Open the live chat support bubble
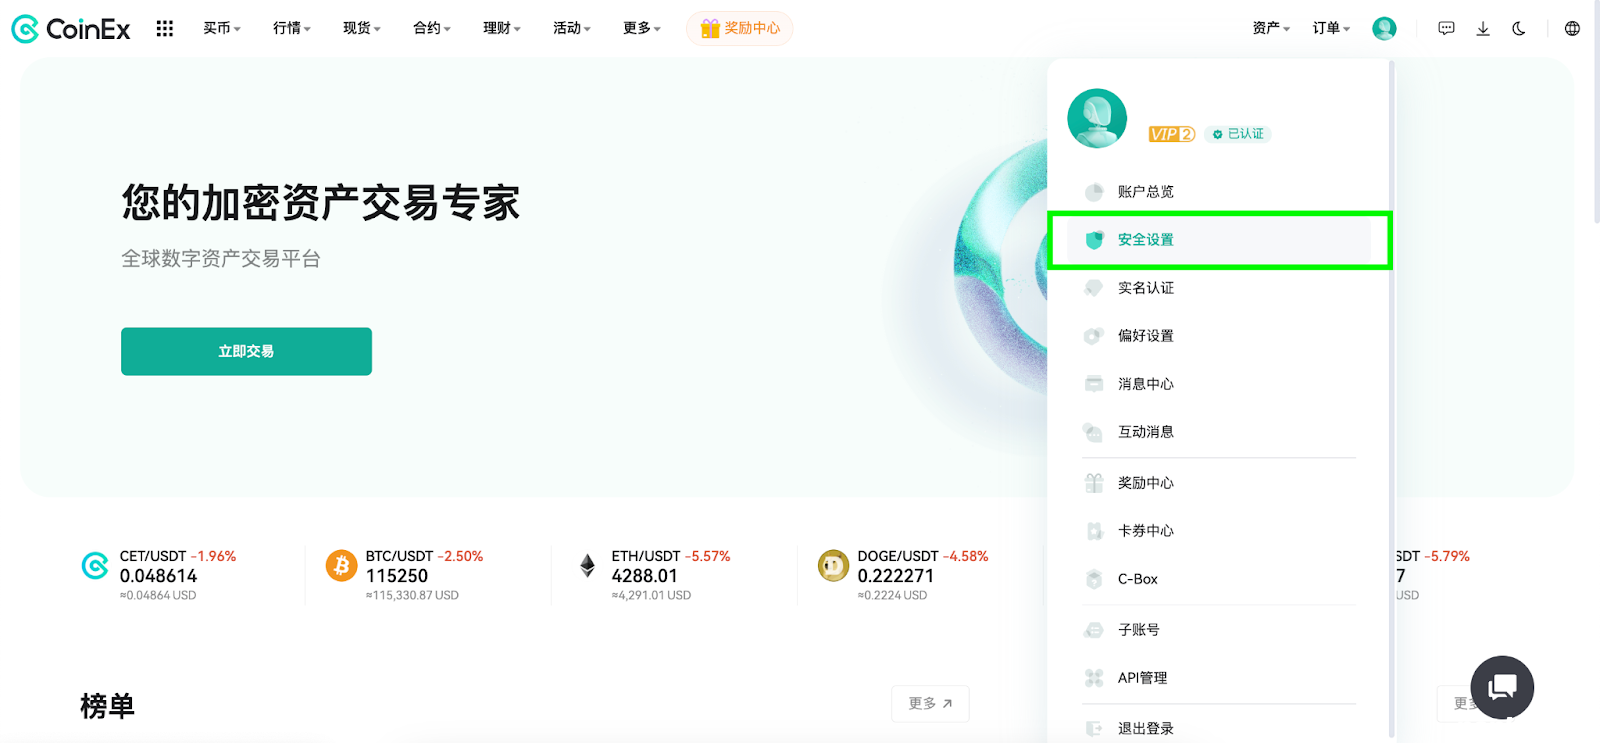This screenshot has height=743, width=1600. (1502, 687)
